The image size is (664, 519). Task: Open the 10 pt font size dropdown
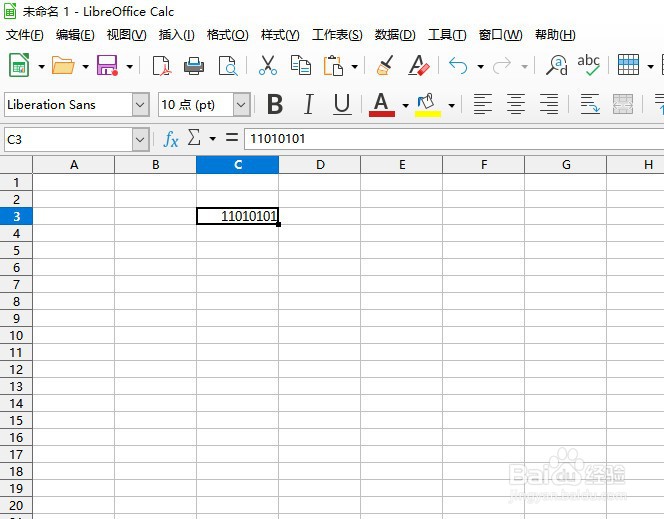(x=241, y=104)
